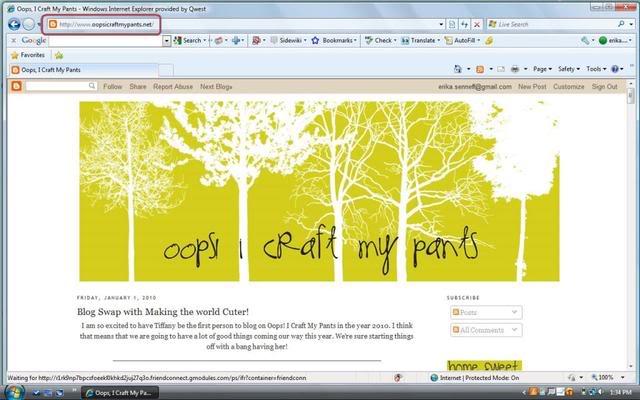Go back using the blue Back arrow
This screenshot has height=400, width=640.
click(x=14, y=24)
